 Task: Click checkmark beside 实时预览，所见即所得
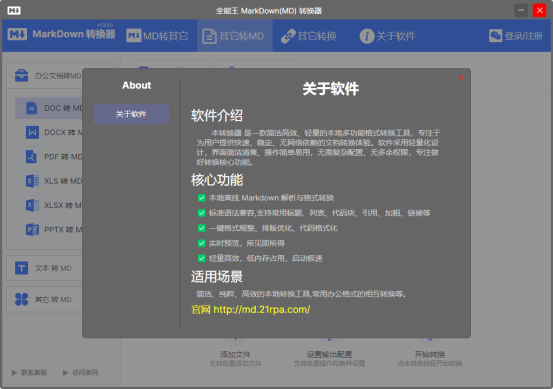coord(202,243)
